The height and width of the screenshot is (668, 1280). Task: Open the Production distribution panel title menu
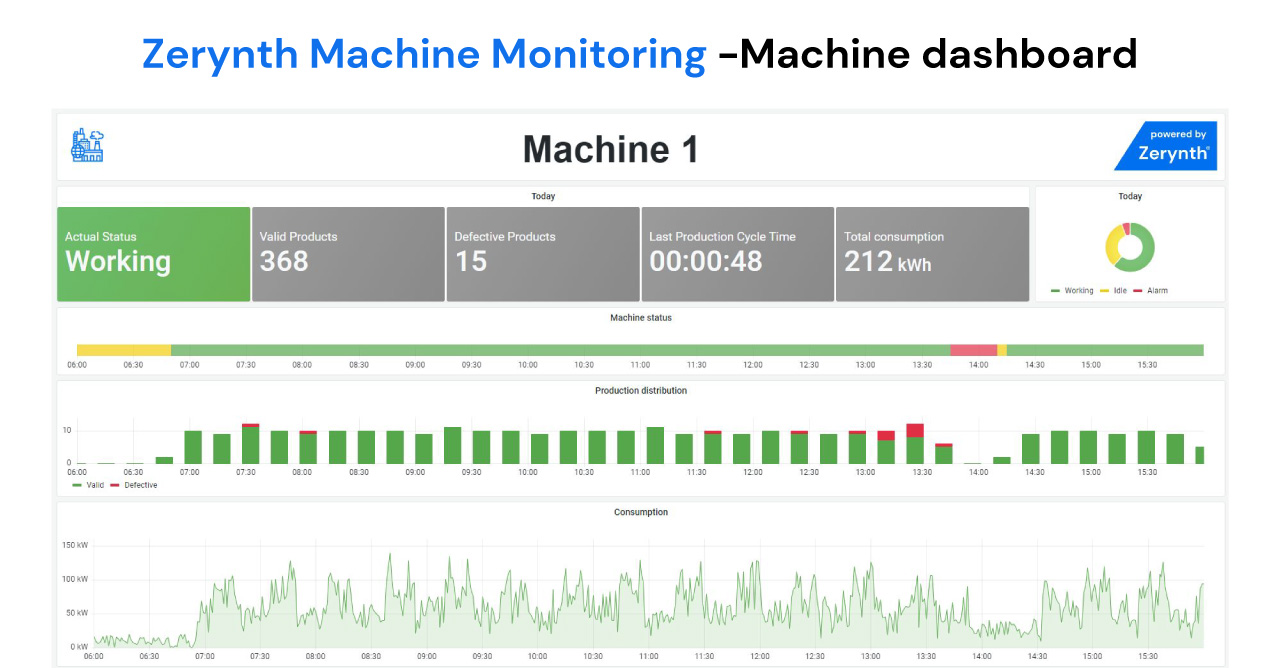pyautogui.click(x=641, y=391)
